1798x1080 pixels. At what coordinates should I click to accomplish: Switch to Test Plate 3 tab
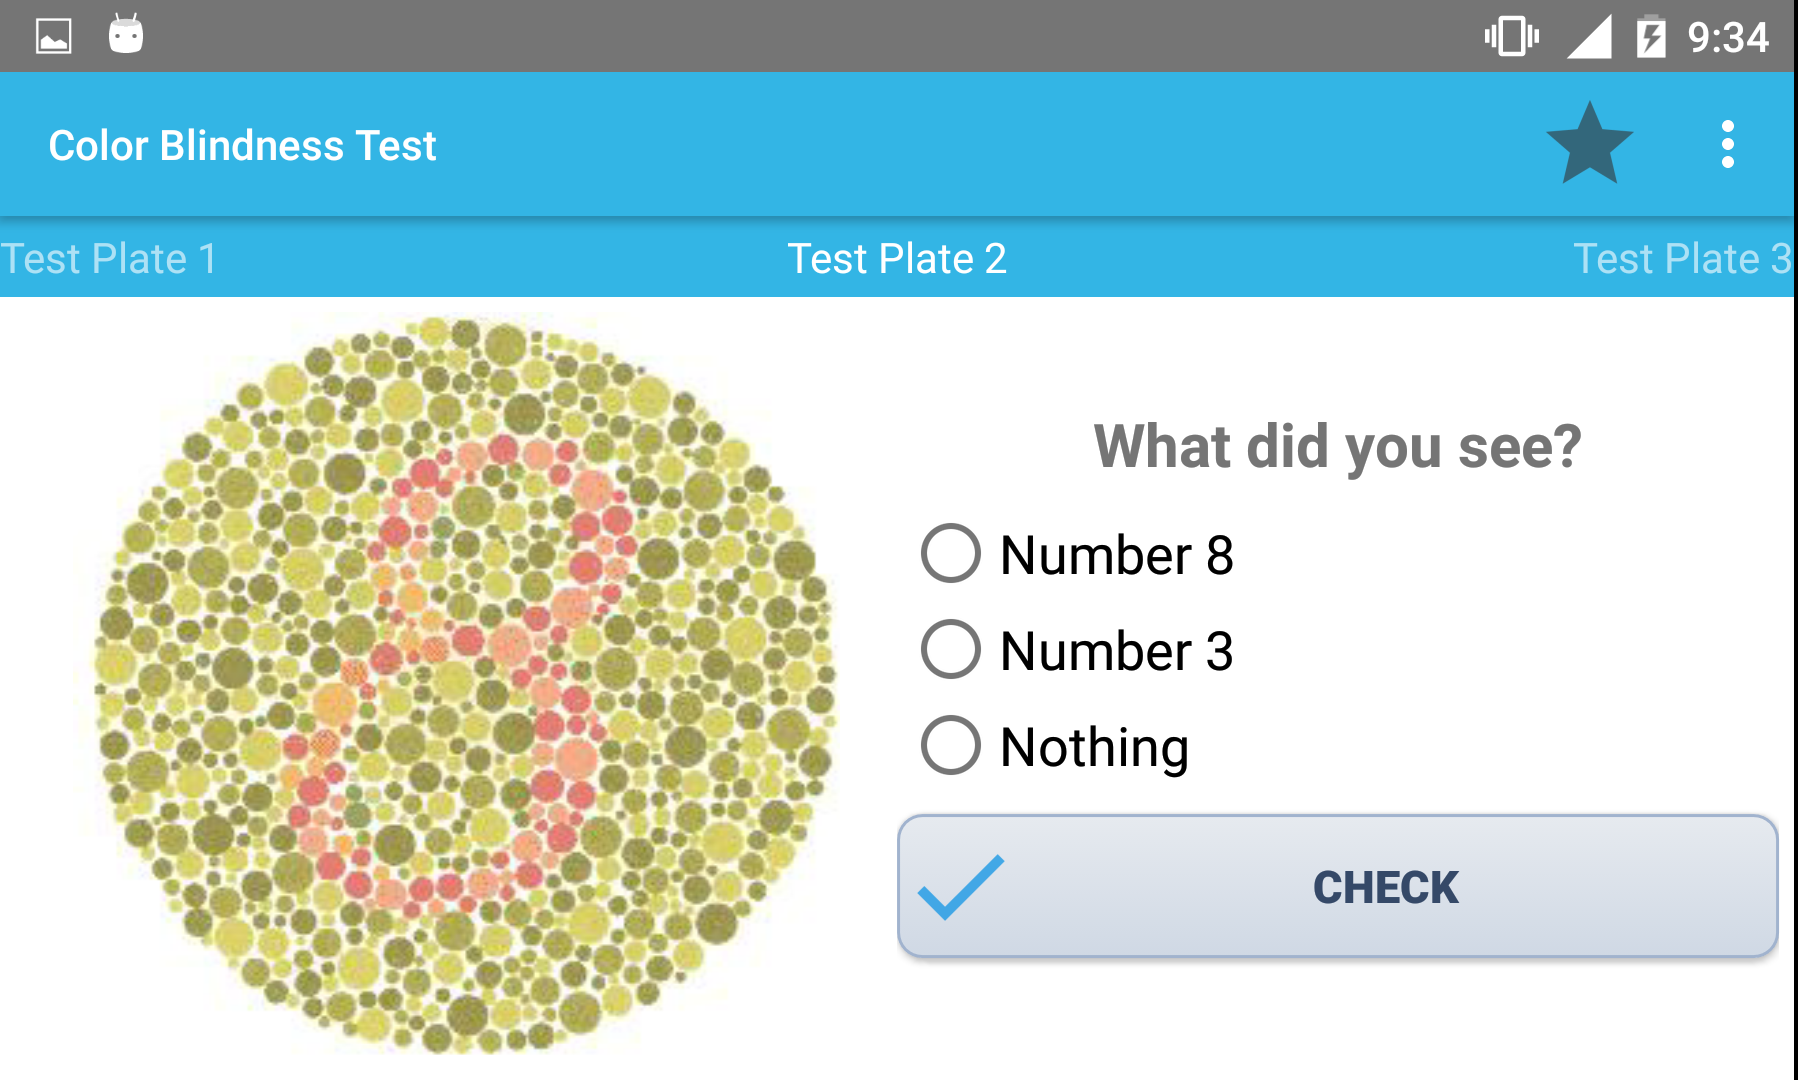click(1682, 259)
